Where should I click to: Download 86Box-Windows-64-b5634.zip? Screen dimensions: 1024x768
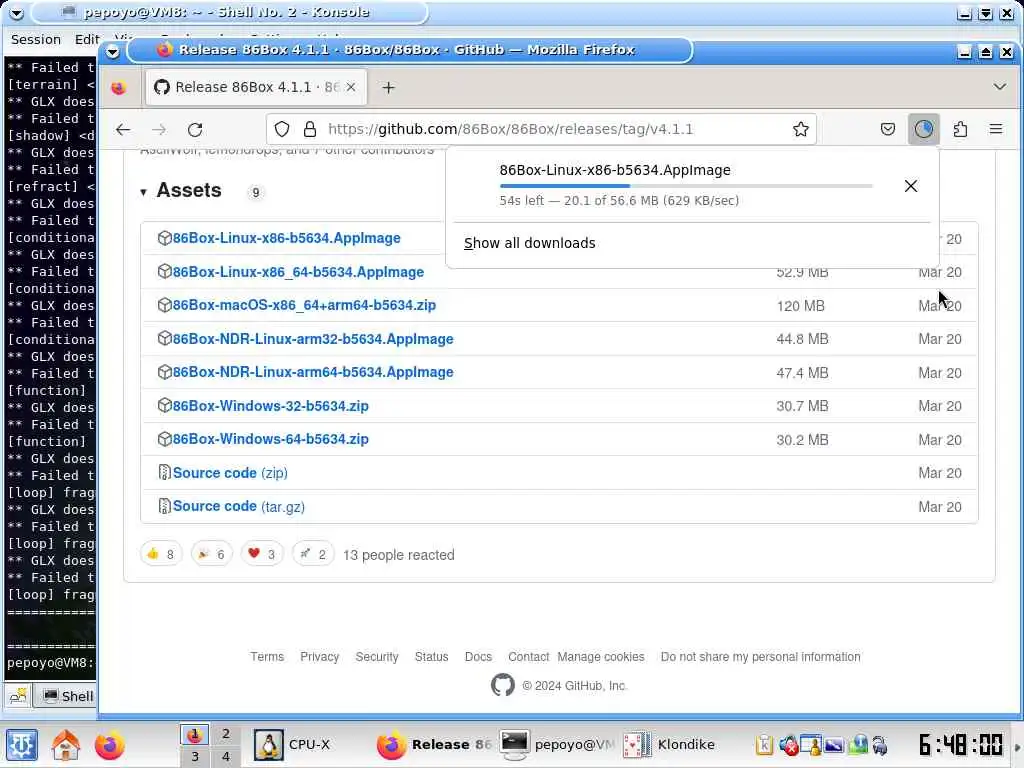[270, 439]
